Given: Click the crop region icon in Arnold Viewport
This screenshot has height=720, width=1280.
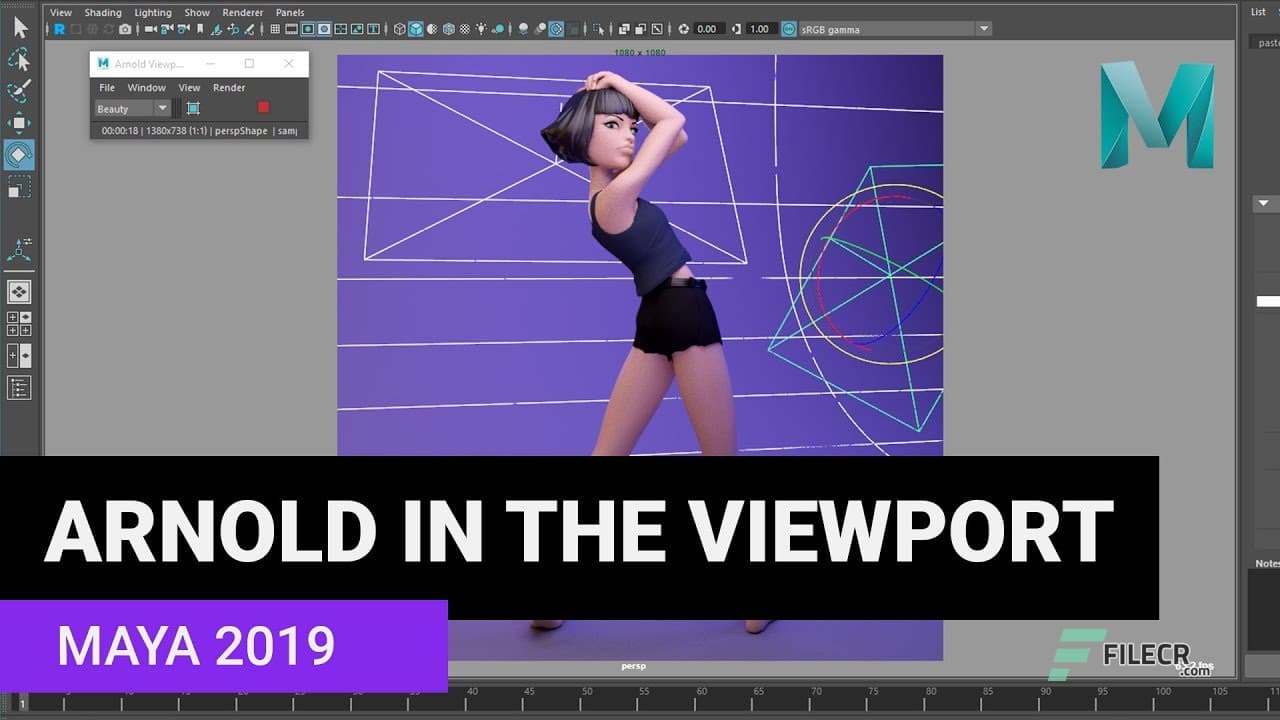Looking at the screenshot, I should click(193, 108).
